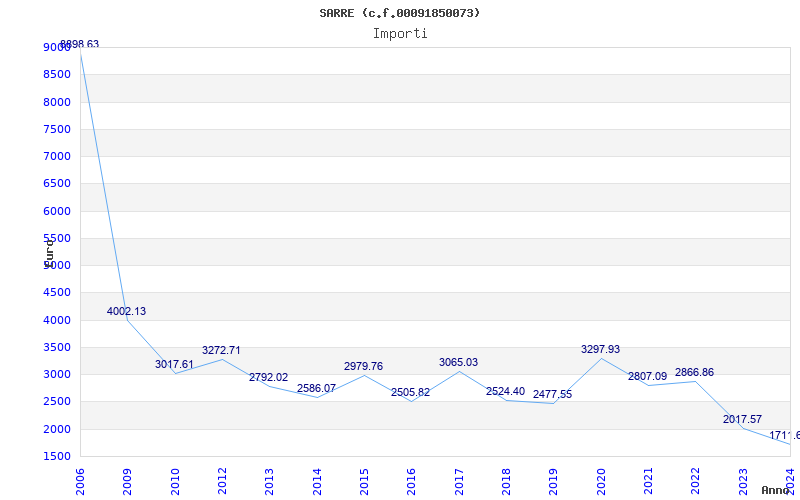Select the 2477.55 value label
The image size is (800, 500).
point(552,394)
